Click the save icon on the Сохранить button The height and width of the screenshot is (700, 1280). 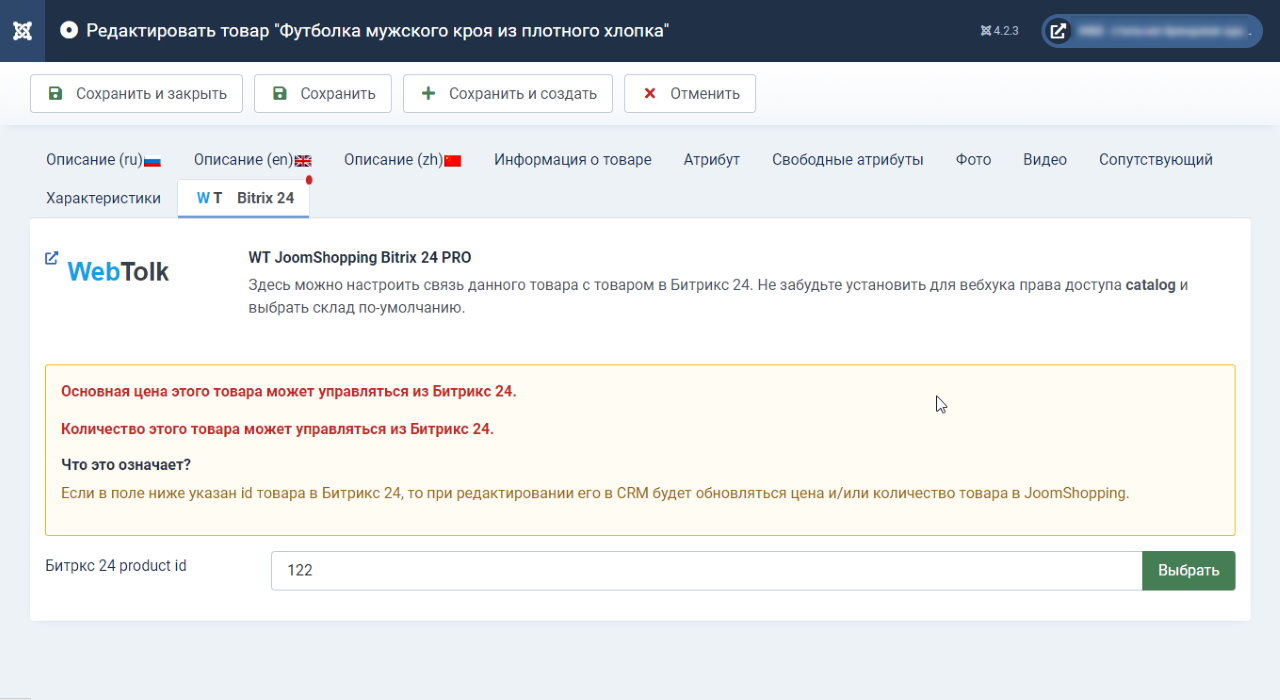pos(279,92)
